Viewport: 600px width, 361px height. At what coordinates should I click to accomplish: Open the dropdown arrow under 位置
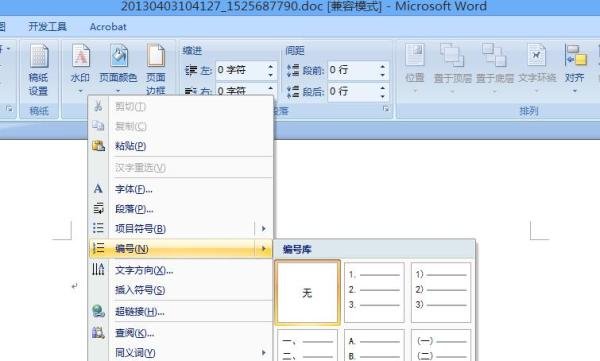coord(415,91)
